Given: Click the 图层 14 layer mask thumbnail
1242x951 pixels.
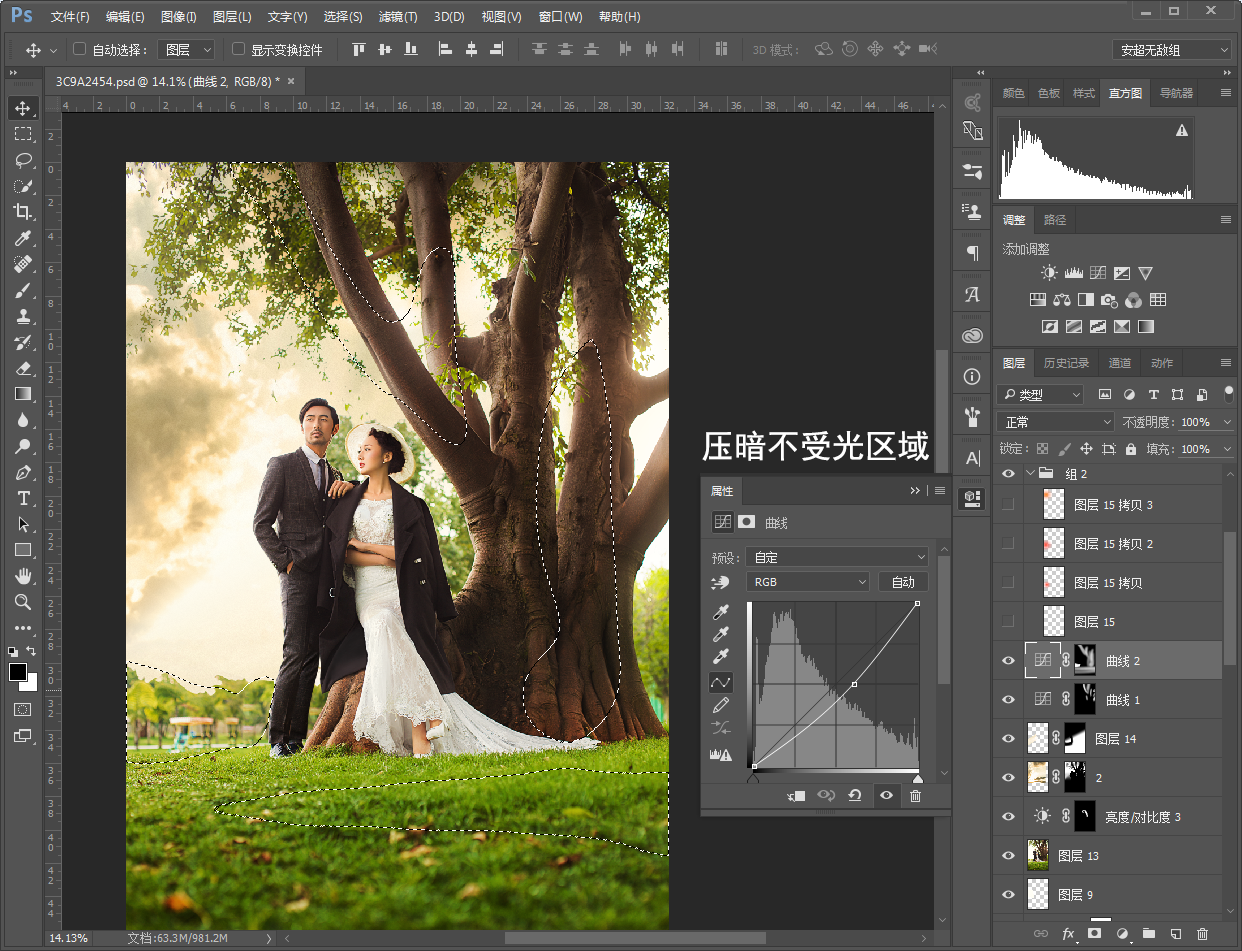Looking at the screenshot, I should click(1075, 738).
